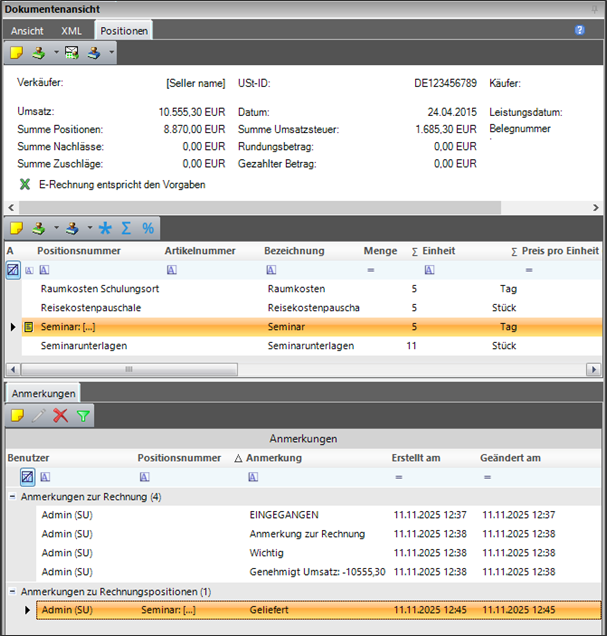Open the help question mark icon
The height and width of the screenshot is (636, 607).
click(x=580, y=30)
